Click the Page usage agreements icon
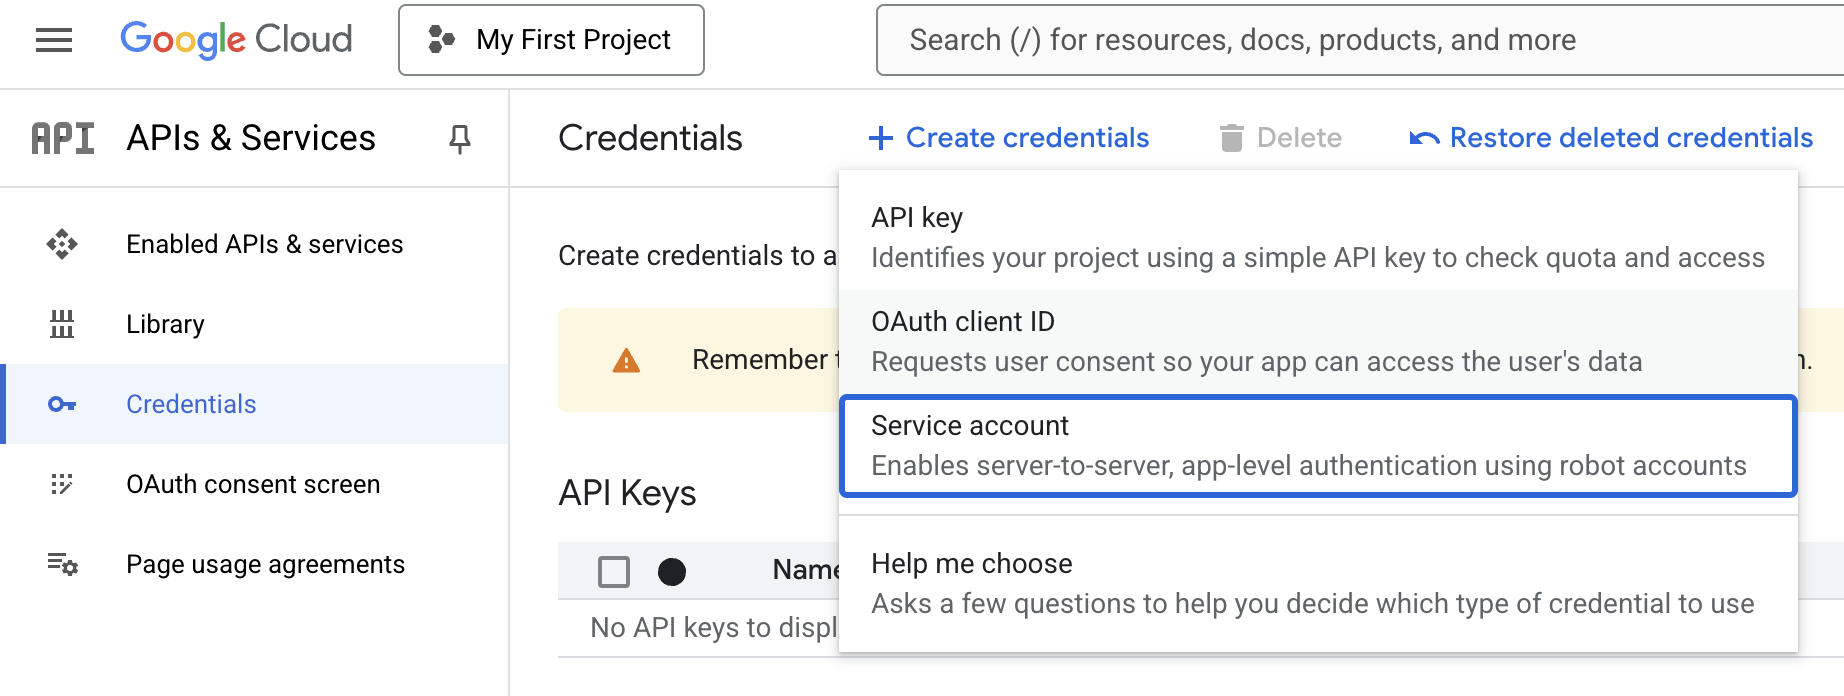The height and width of the screenshot is (696, 1844). click(62, 564)
